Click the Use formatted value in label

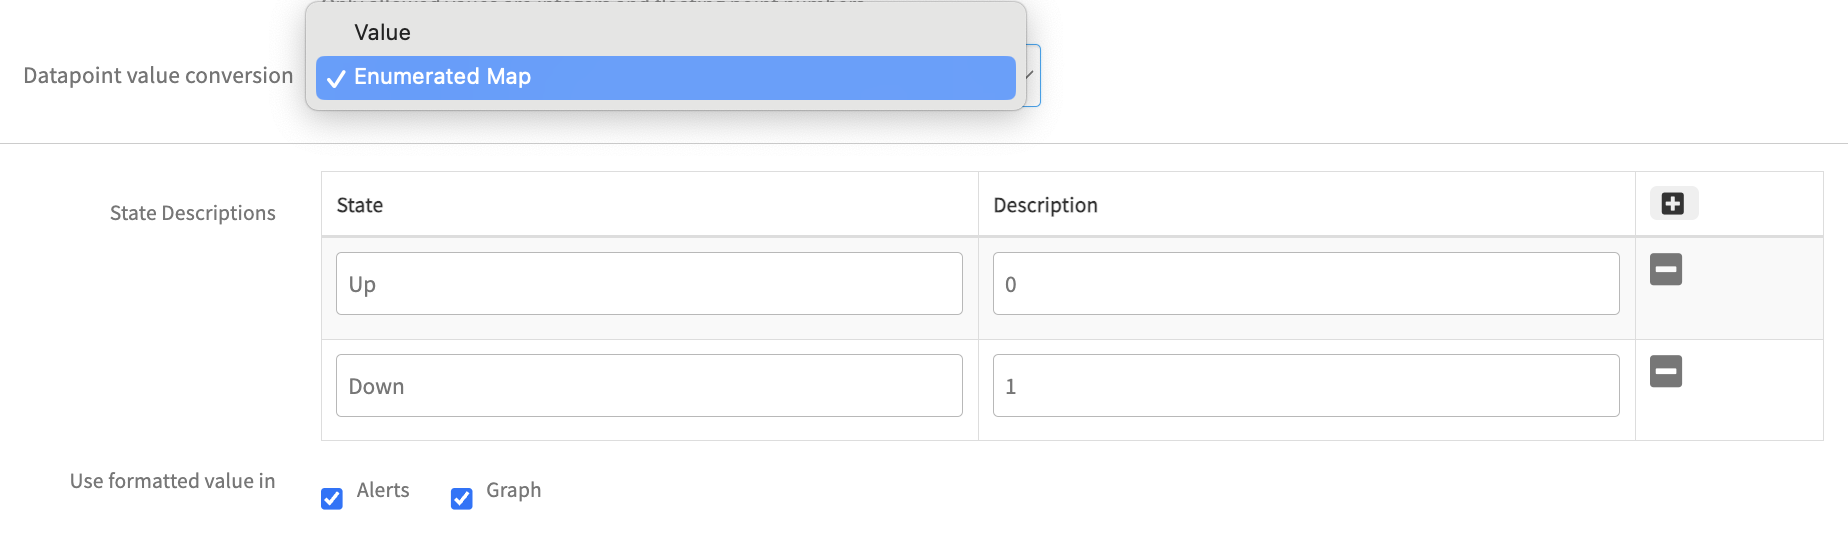[x=172, y=481]
